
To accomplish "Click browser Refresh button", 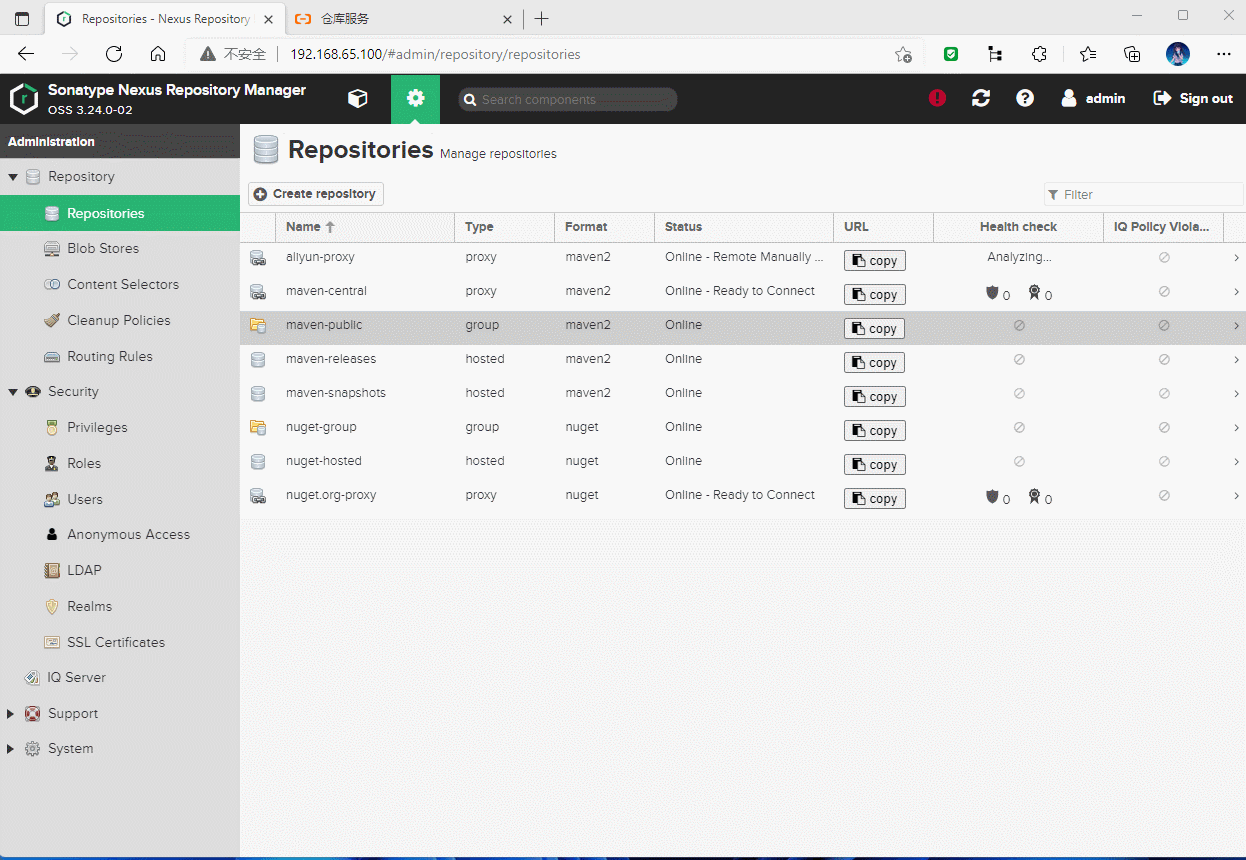I will tap(114, 54).
